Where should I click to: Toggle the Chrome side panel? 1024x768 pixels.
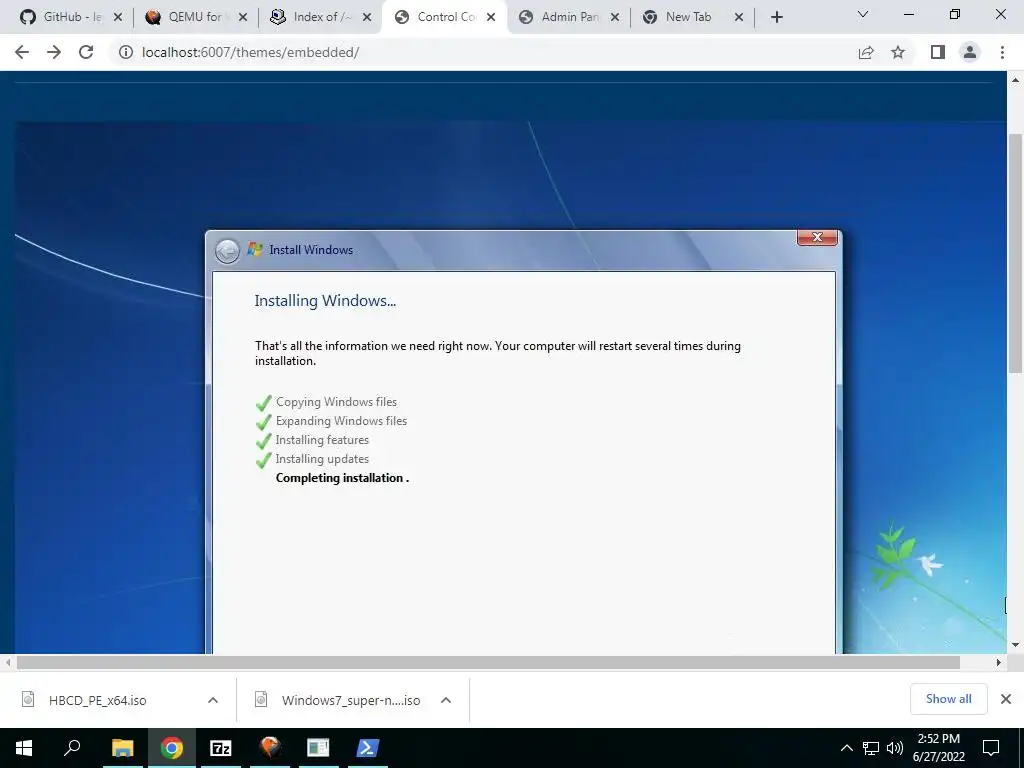tap(938, 52)
